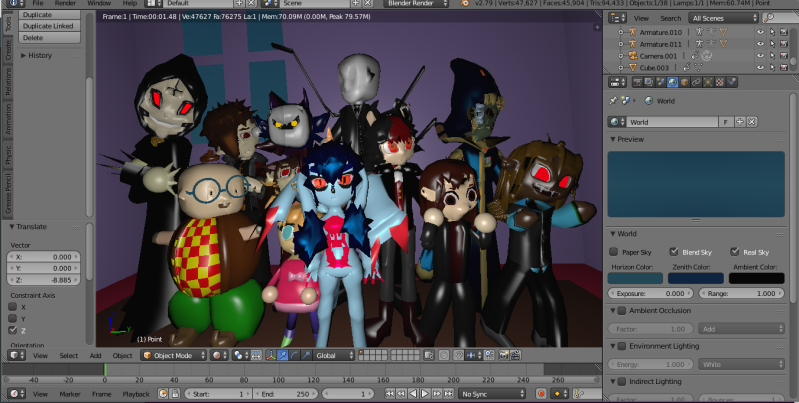Open the Physics properties tab
Viewport: 799px width, 403px height.
732,82
